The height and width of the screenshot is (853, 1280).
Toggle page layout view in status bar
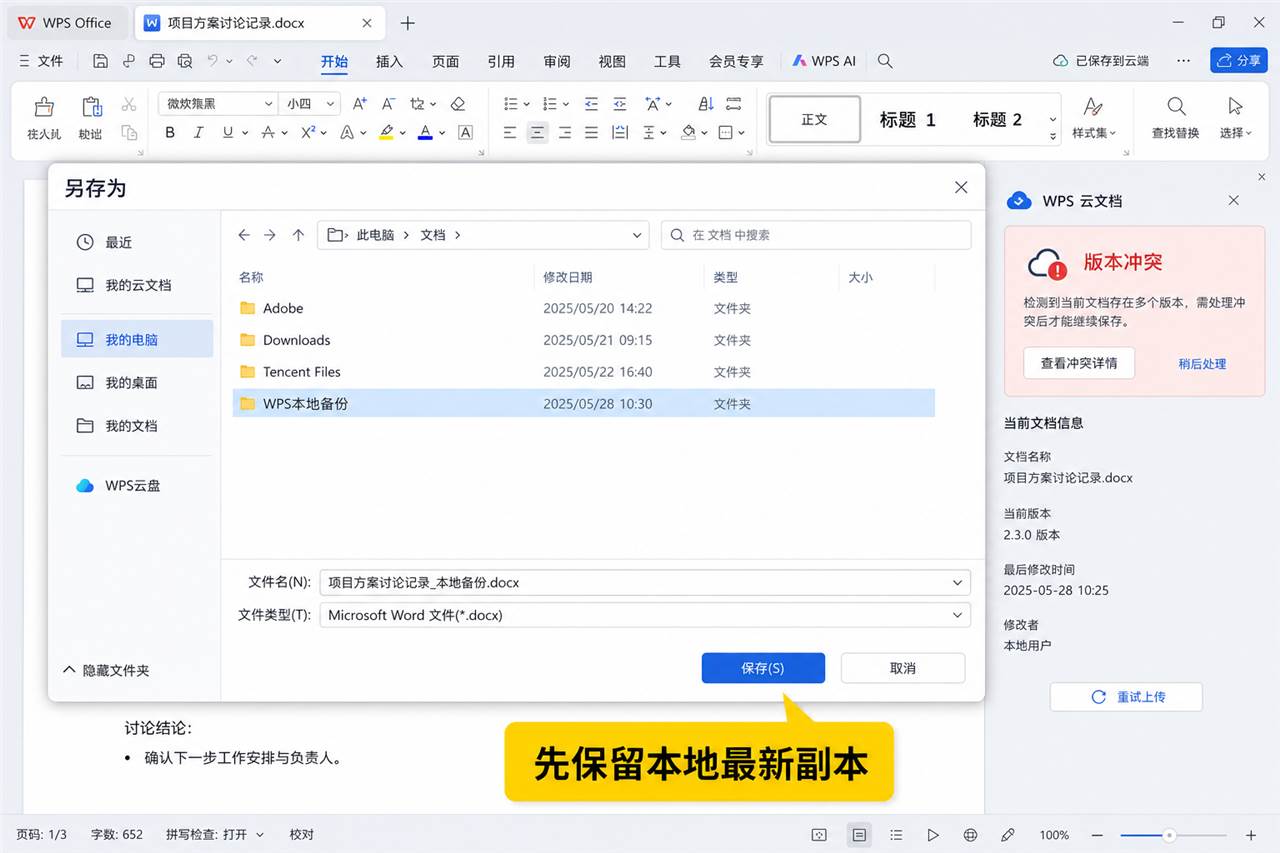tap(859, 835)
